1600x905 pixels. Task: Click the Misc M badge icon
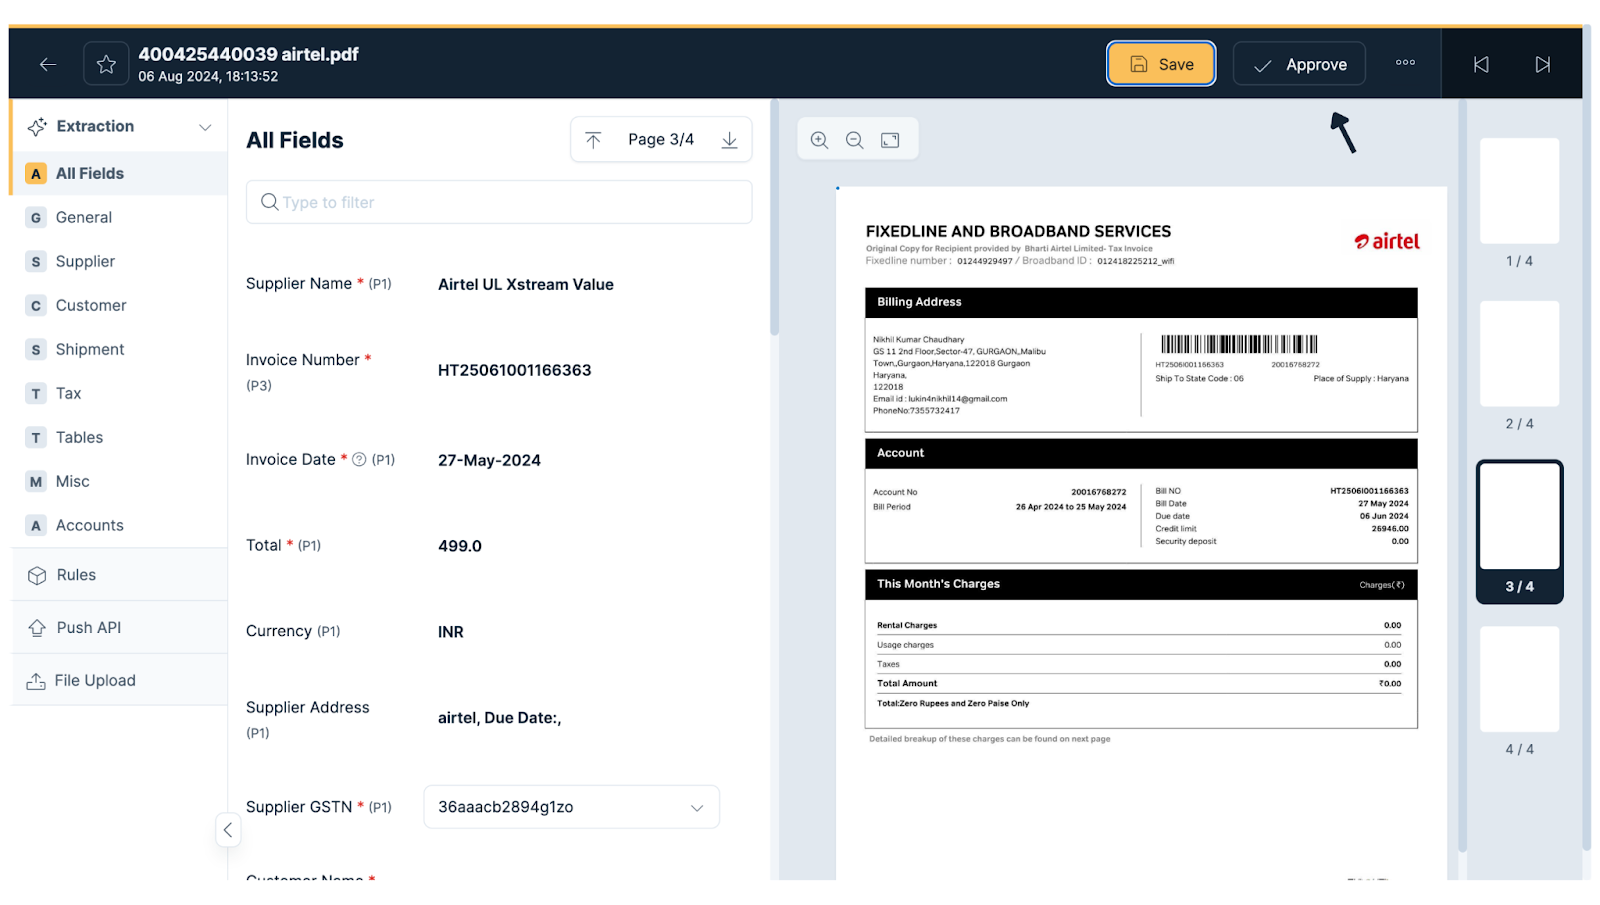pyautogui.click(x=36, y=482)
